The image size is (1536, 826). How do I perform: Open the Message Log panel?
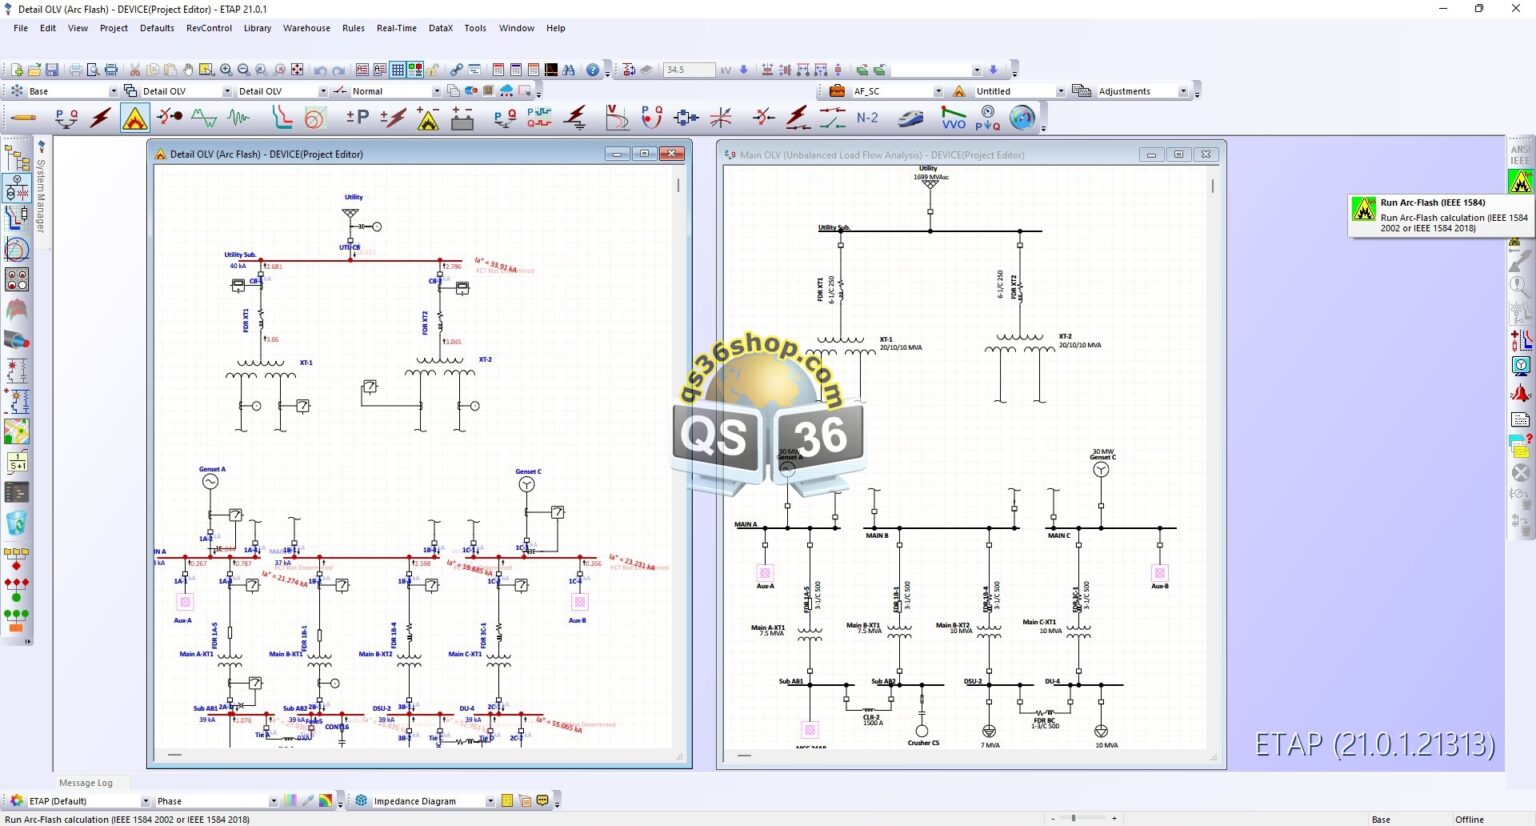pyautogui.click(x=86, y=783)
